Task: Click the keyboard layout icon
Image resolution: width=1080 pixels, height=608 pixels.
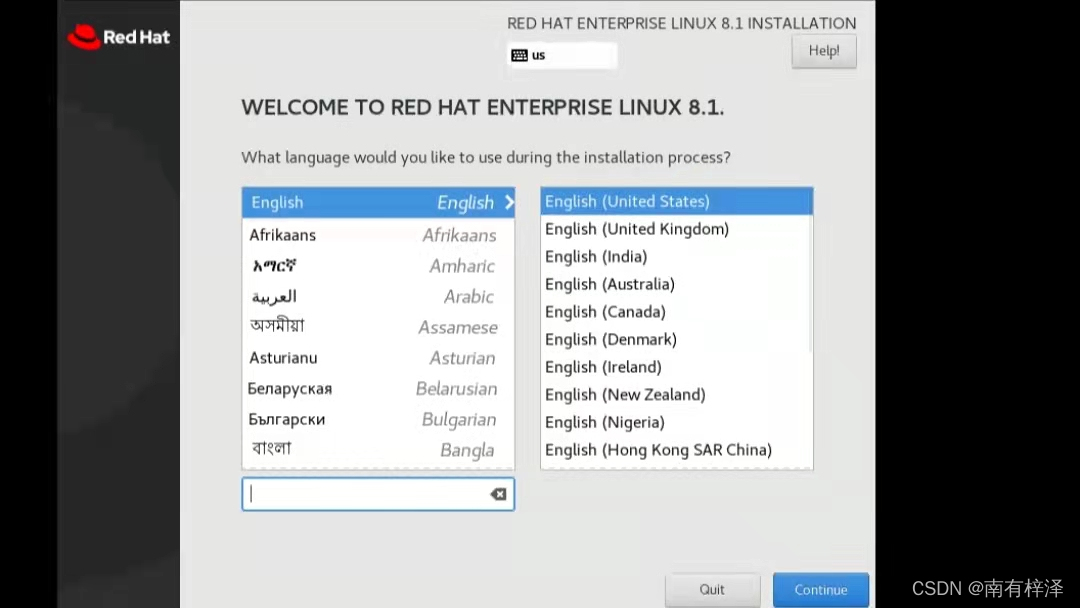Action: coord(519,55)
